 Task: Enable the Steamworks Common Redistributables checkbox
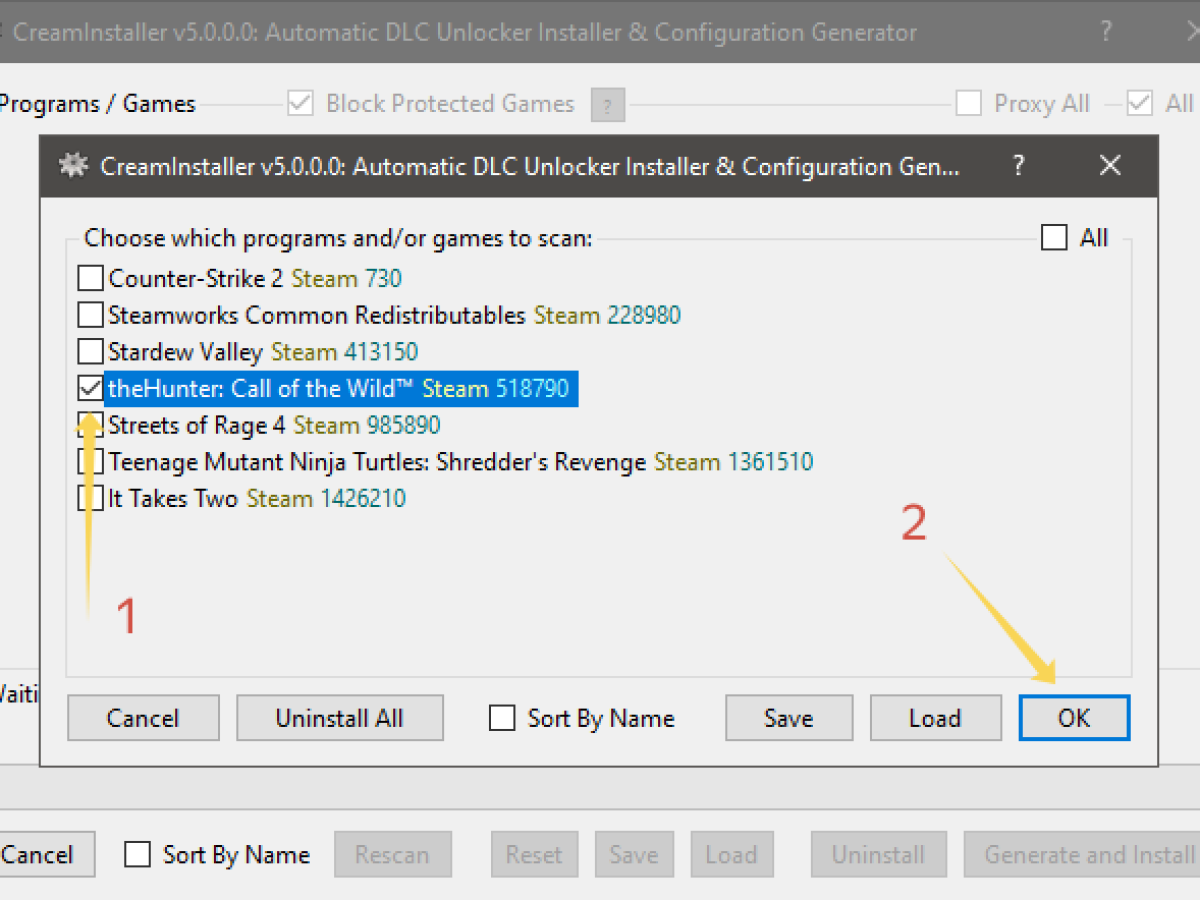pos(89,315)
